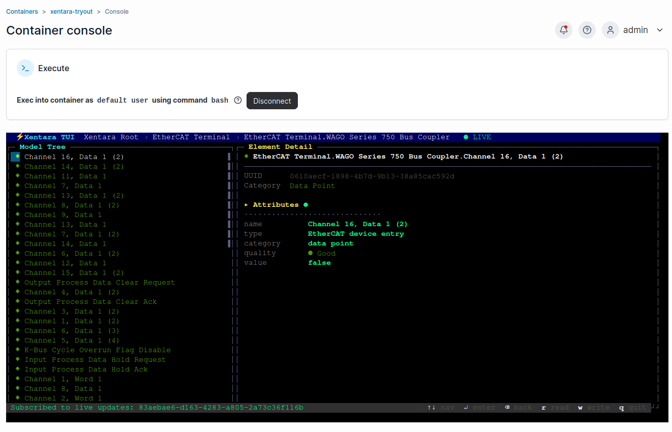
Task: Select Output Process Data Clear Request row
Action: coord(99,282)
